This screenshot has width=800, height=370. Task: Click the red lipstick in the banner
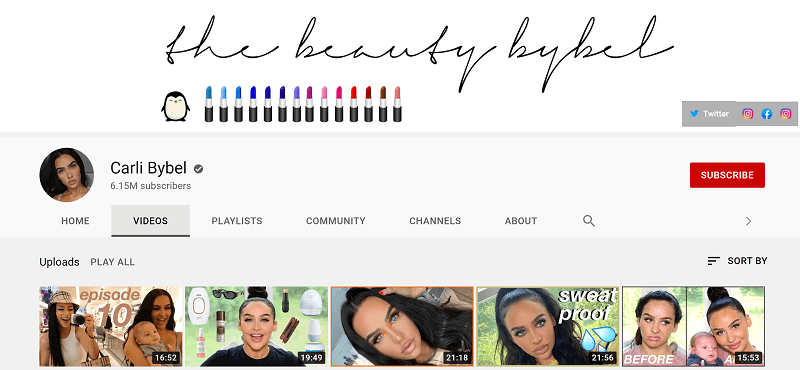354,104
